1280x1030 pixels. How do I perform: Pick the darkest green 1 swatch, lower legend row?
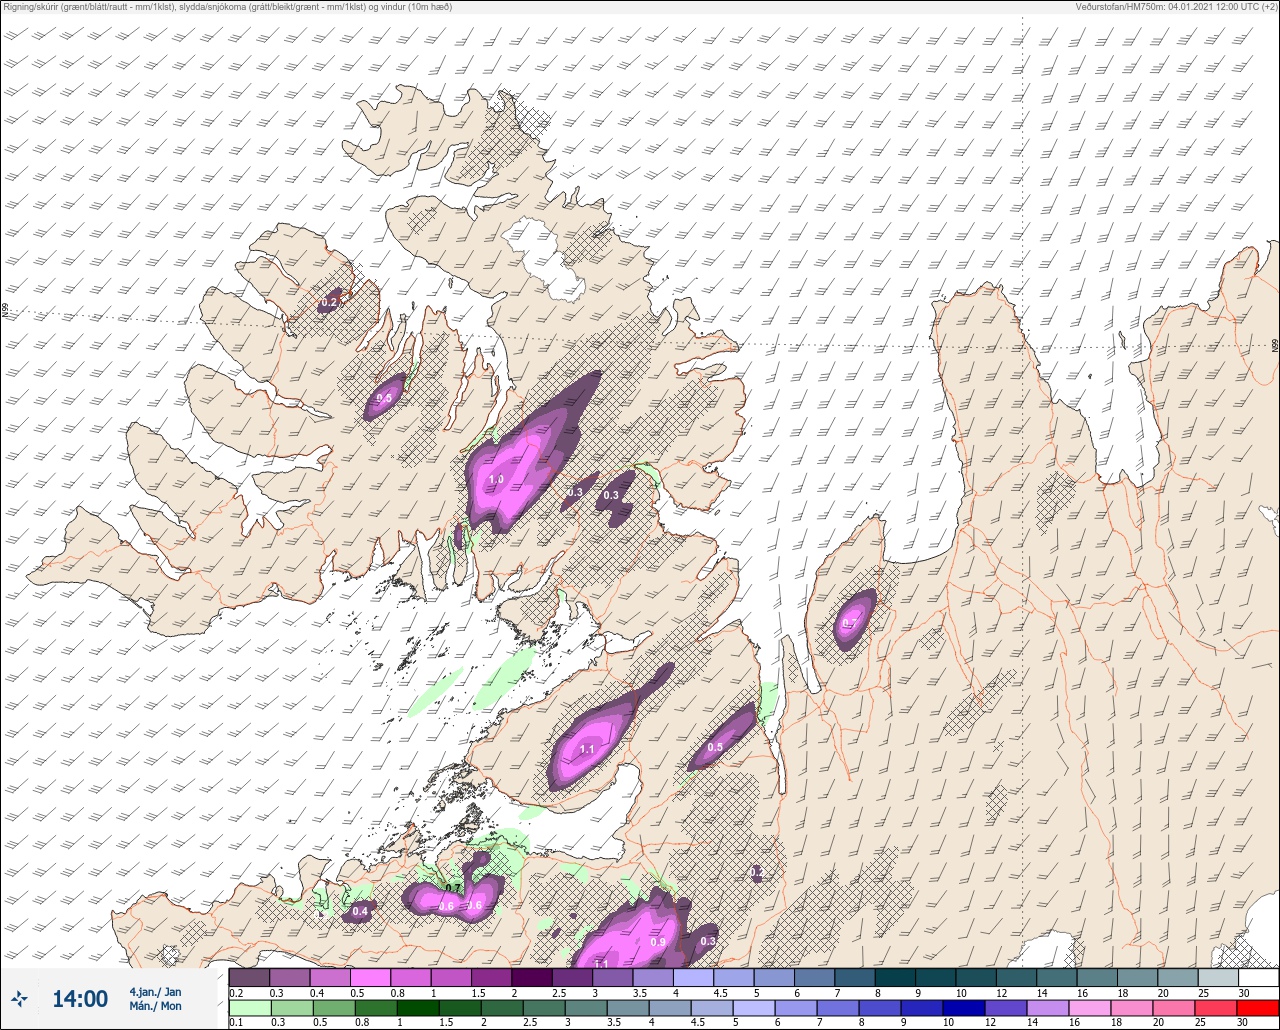coord(418,1007)
